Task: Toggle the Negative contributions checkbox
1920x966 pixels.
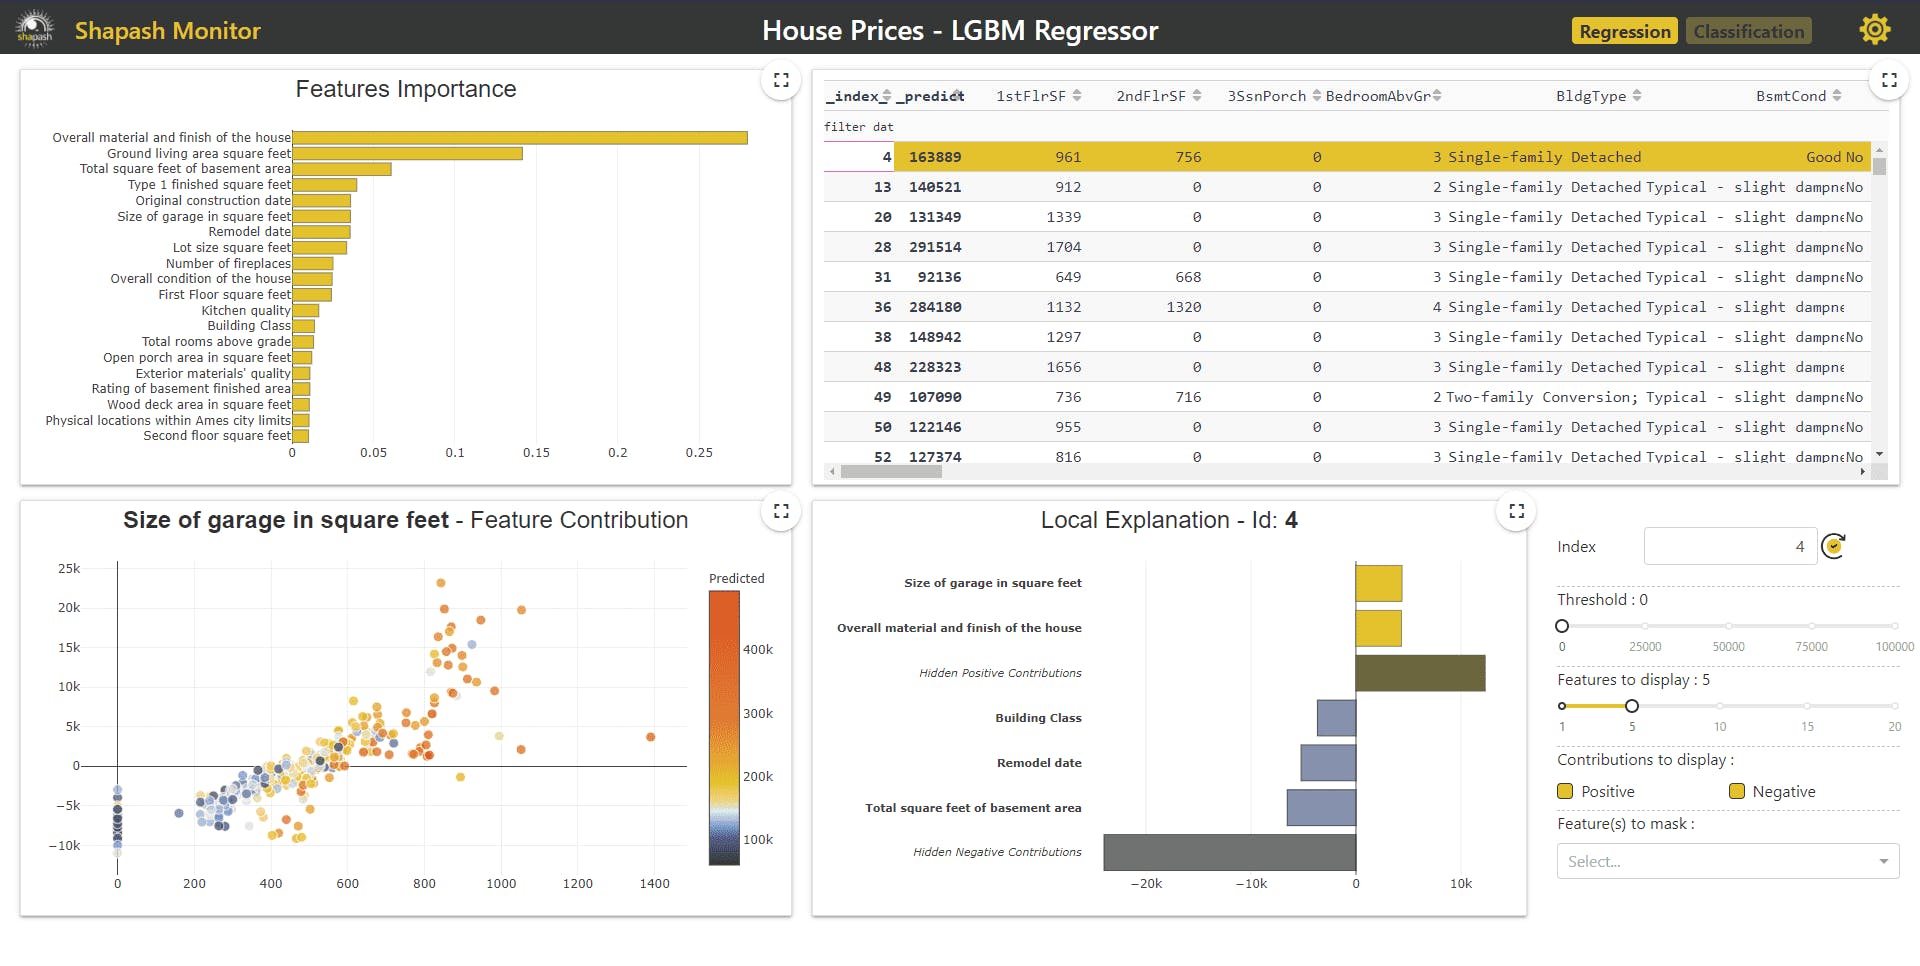Action: click(x=1737, y=791)
